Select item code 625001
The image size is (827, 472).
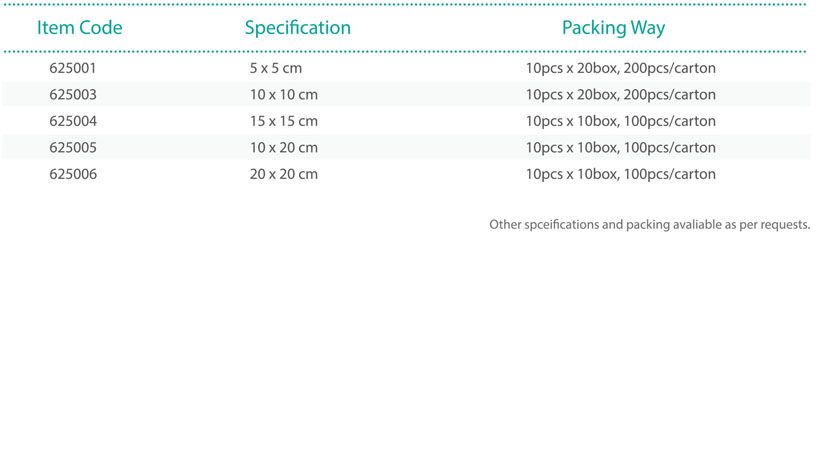tap(73, 69)
